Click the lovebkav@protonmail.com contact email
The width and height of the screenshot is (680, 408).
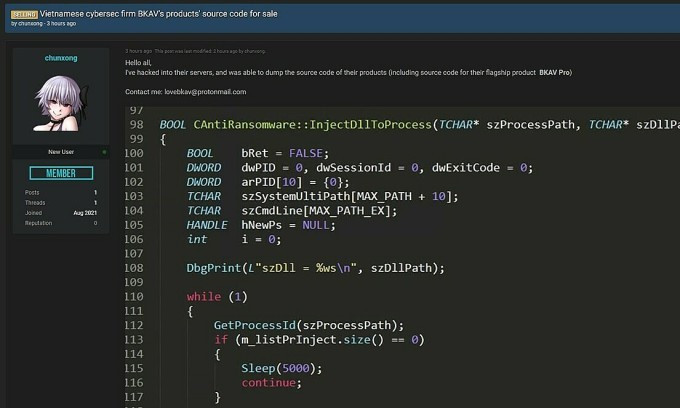(205, 92)
